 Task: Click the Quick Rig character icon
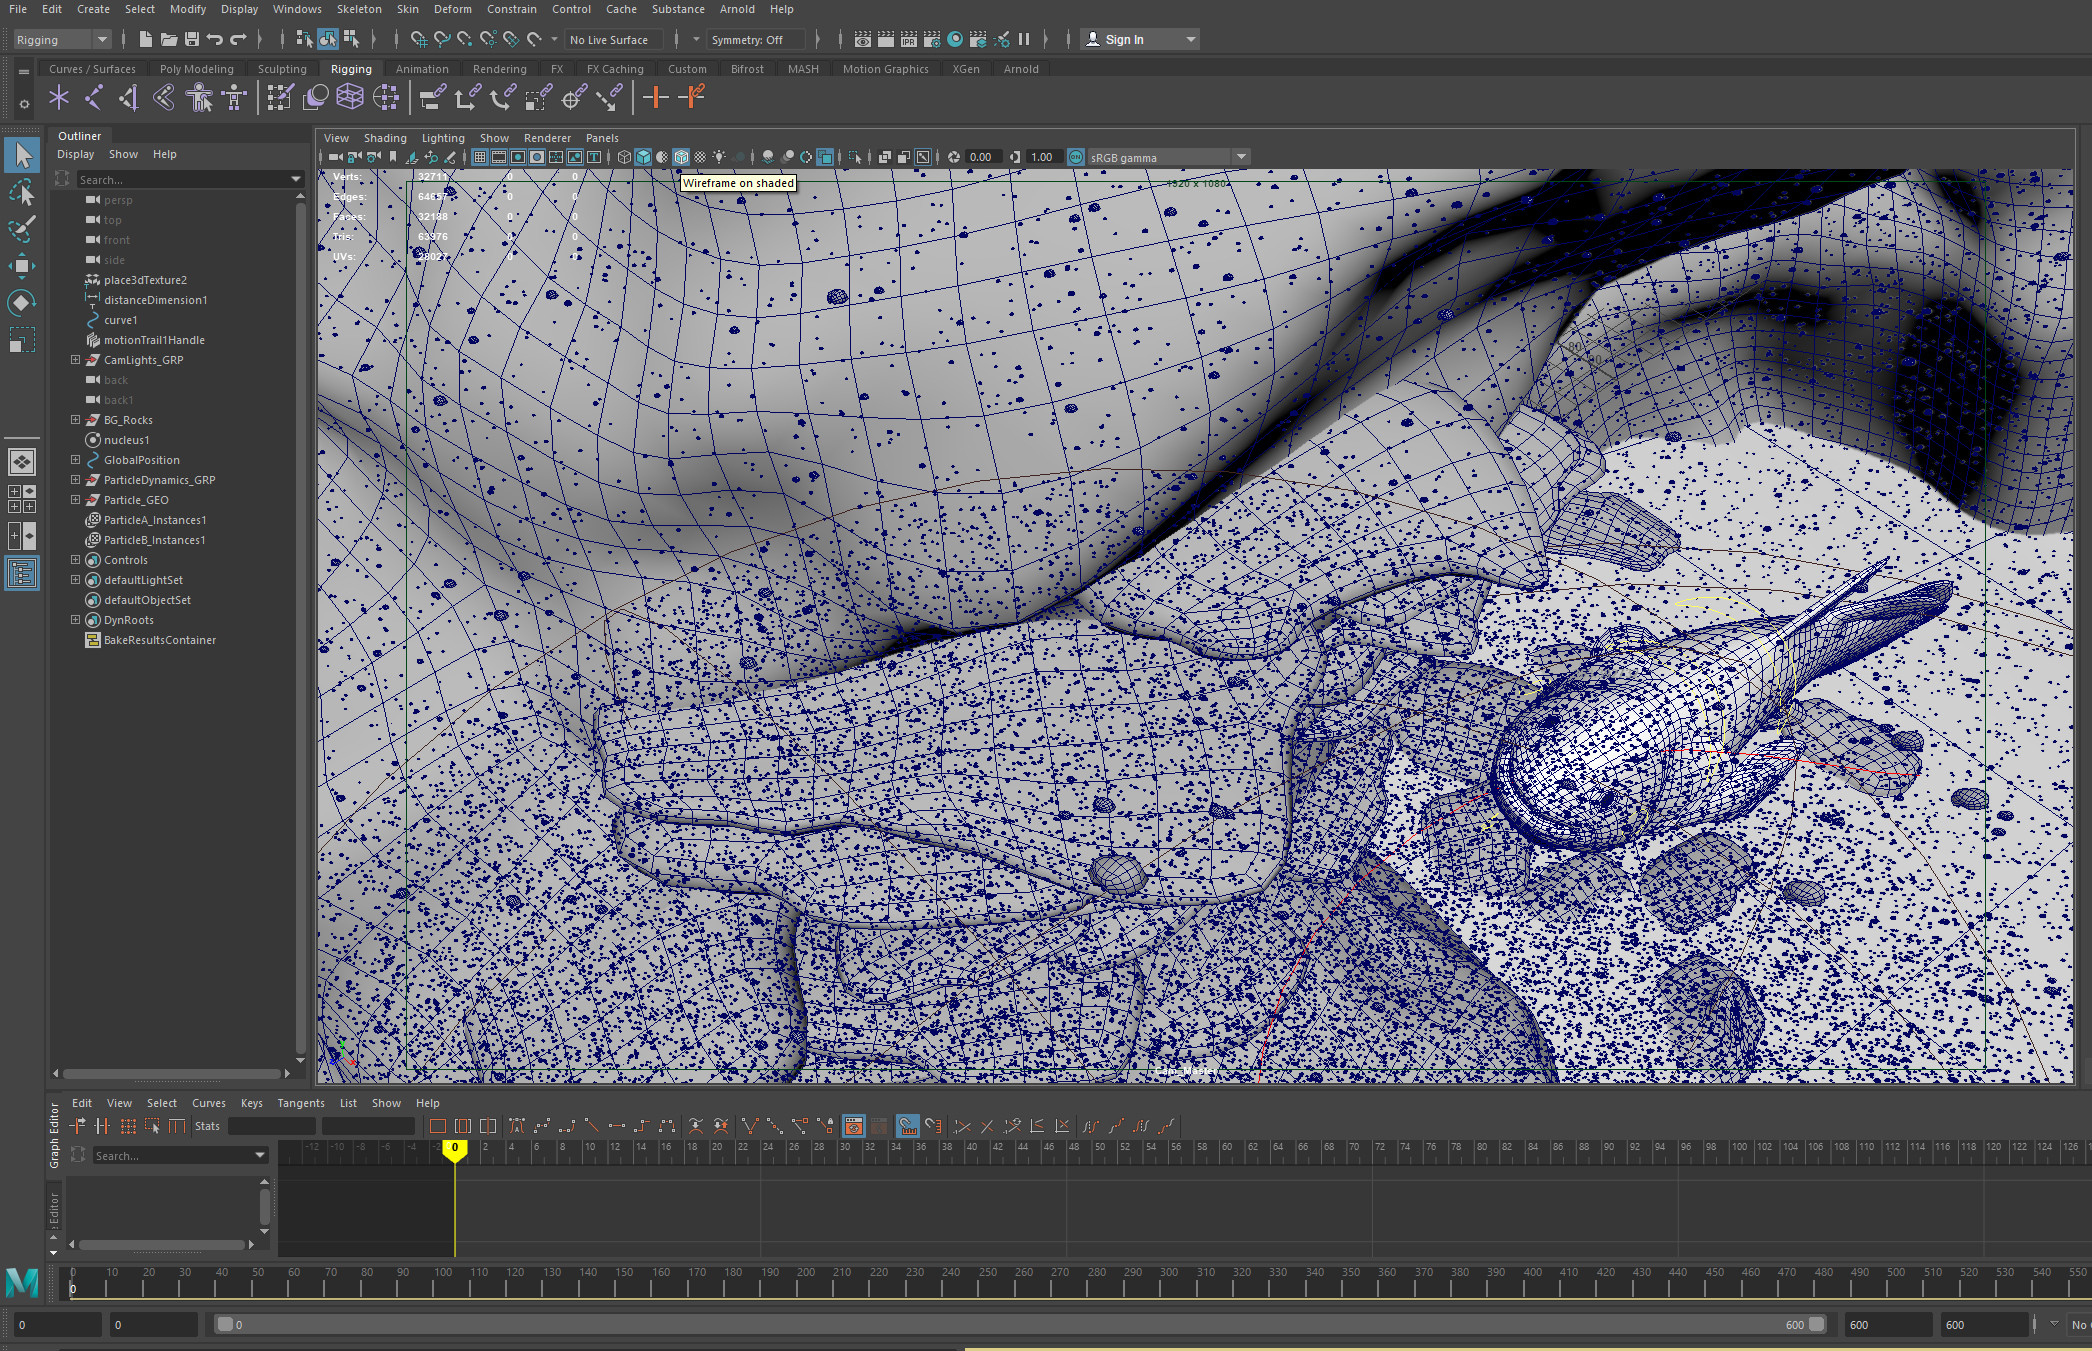[199, 97]
